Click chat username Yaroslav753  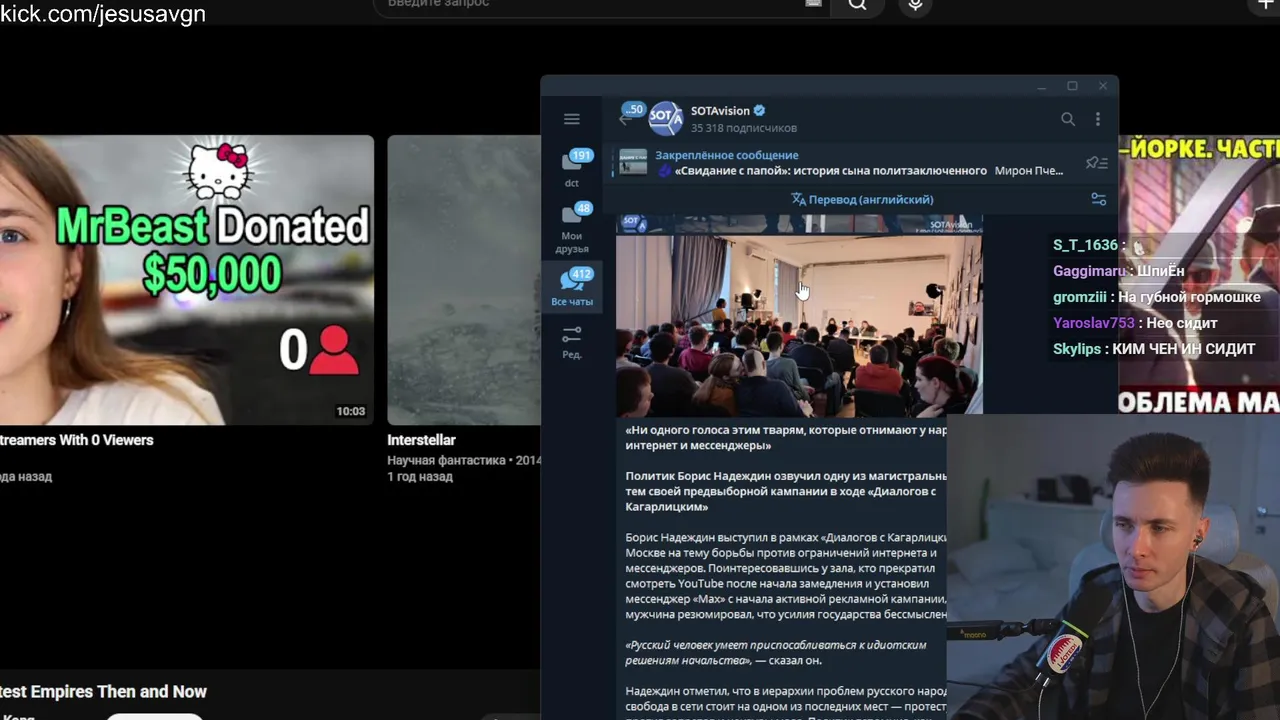pyautogui.click(x=1094, y=323)
